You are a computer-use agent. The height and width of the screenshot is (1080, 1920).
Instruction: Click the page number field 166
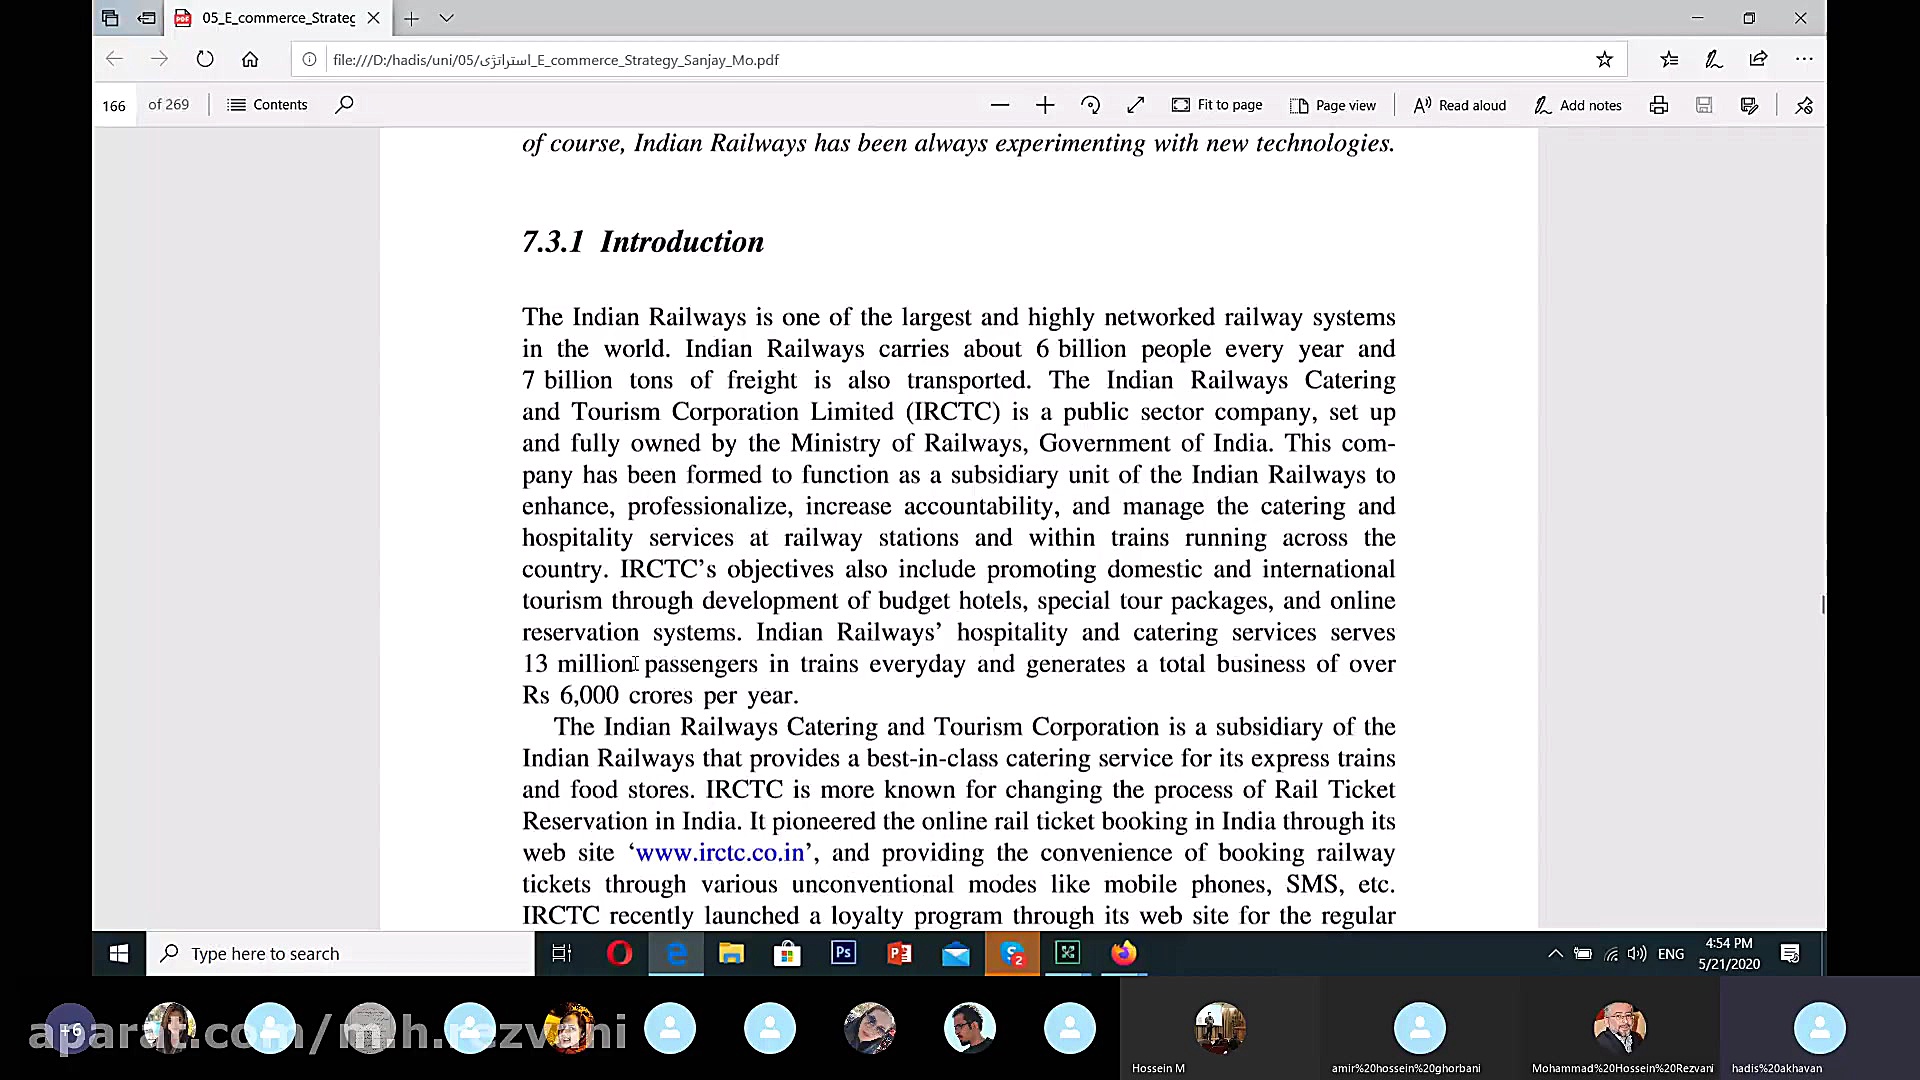click(115, 105)
